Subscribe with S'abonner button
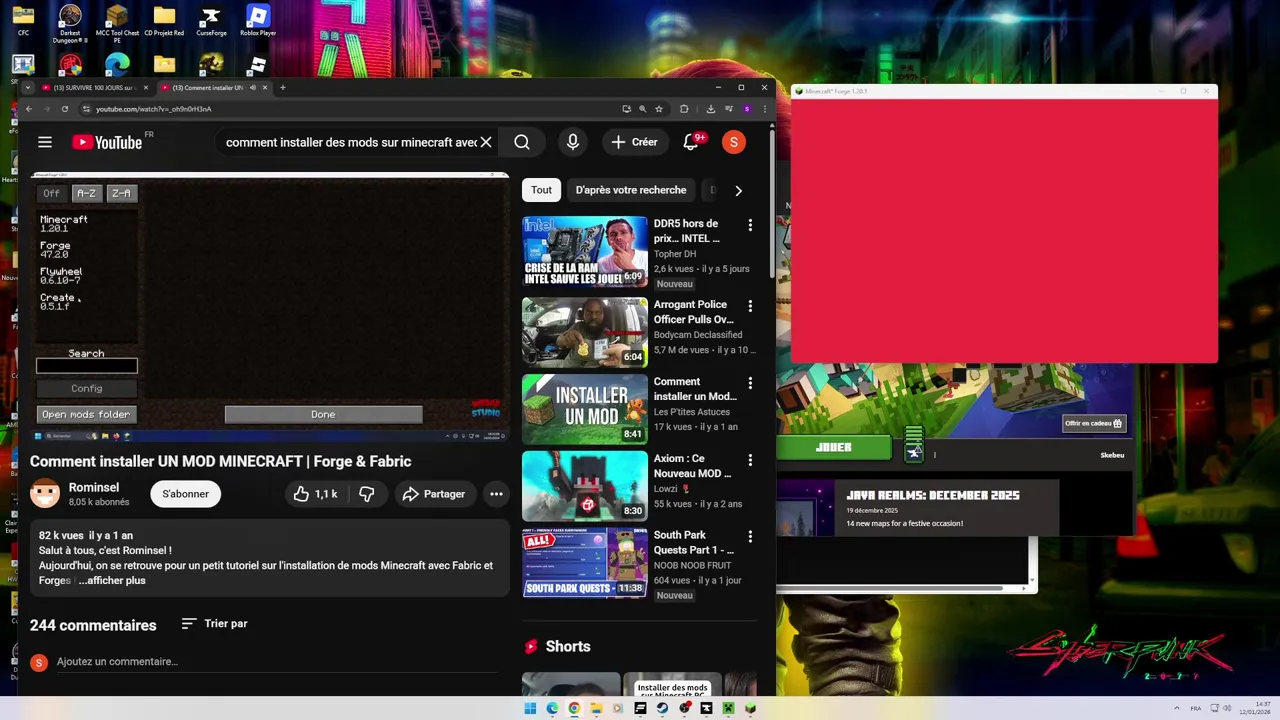Screen dimensions: 1280x720 click(x=186, y=494)
